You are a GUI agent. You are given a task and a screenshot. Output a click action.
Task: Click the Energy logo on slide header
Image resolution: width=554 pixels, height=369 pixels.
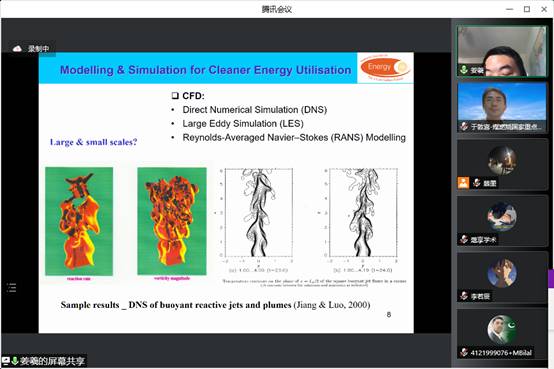(x=385, y=68)
